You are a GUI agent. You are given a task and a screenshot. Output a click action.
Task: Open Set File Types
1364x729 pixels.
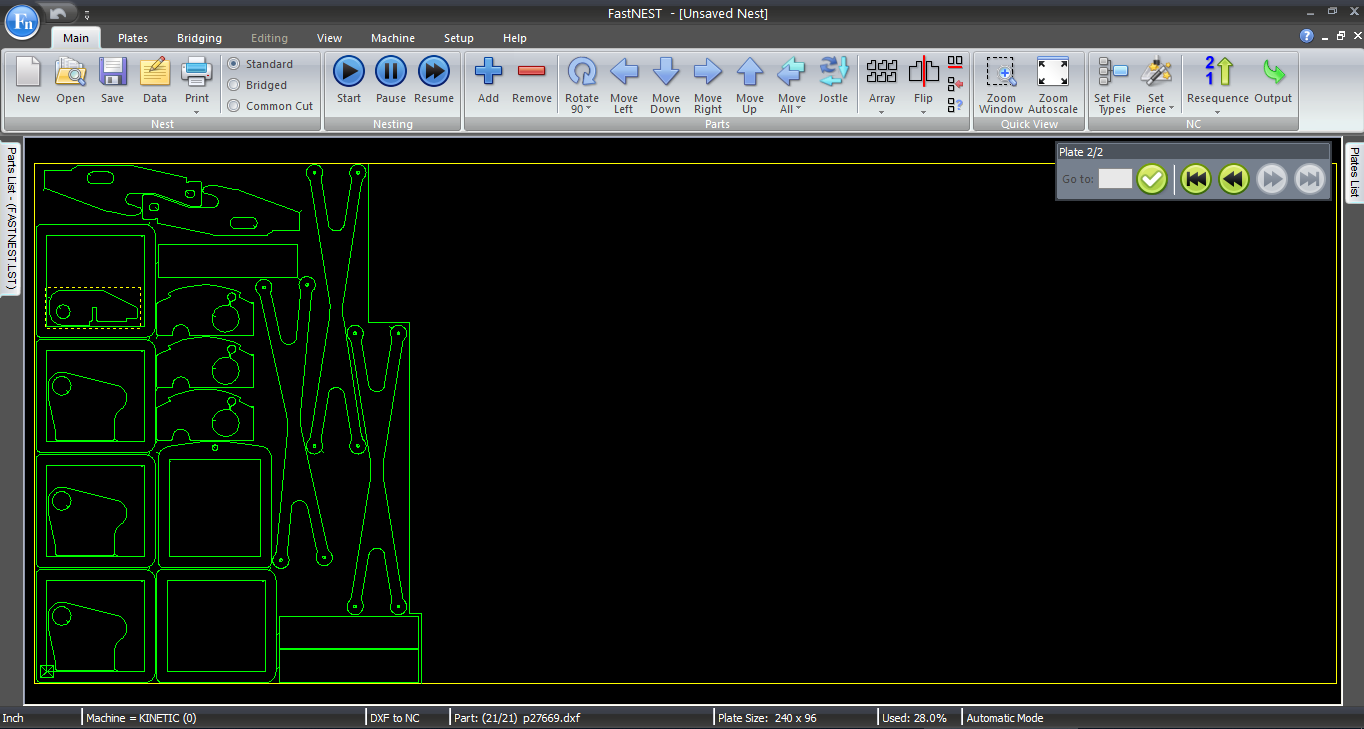pos(1112,84)
